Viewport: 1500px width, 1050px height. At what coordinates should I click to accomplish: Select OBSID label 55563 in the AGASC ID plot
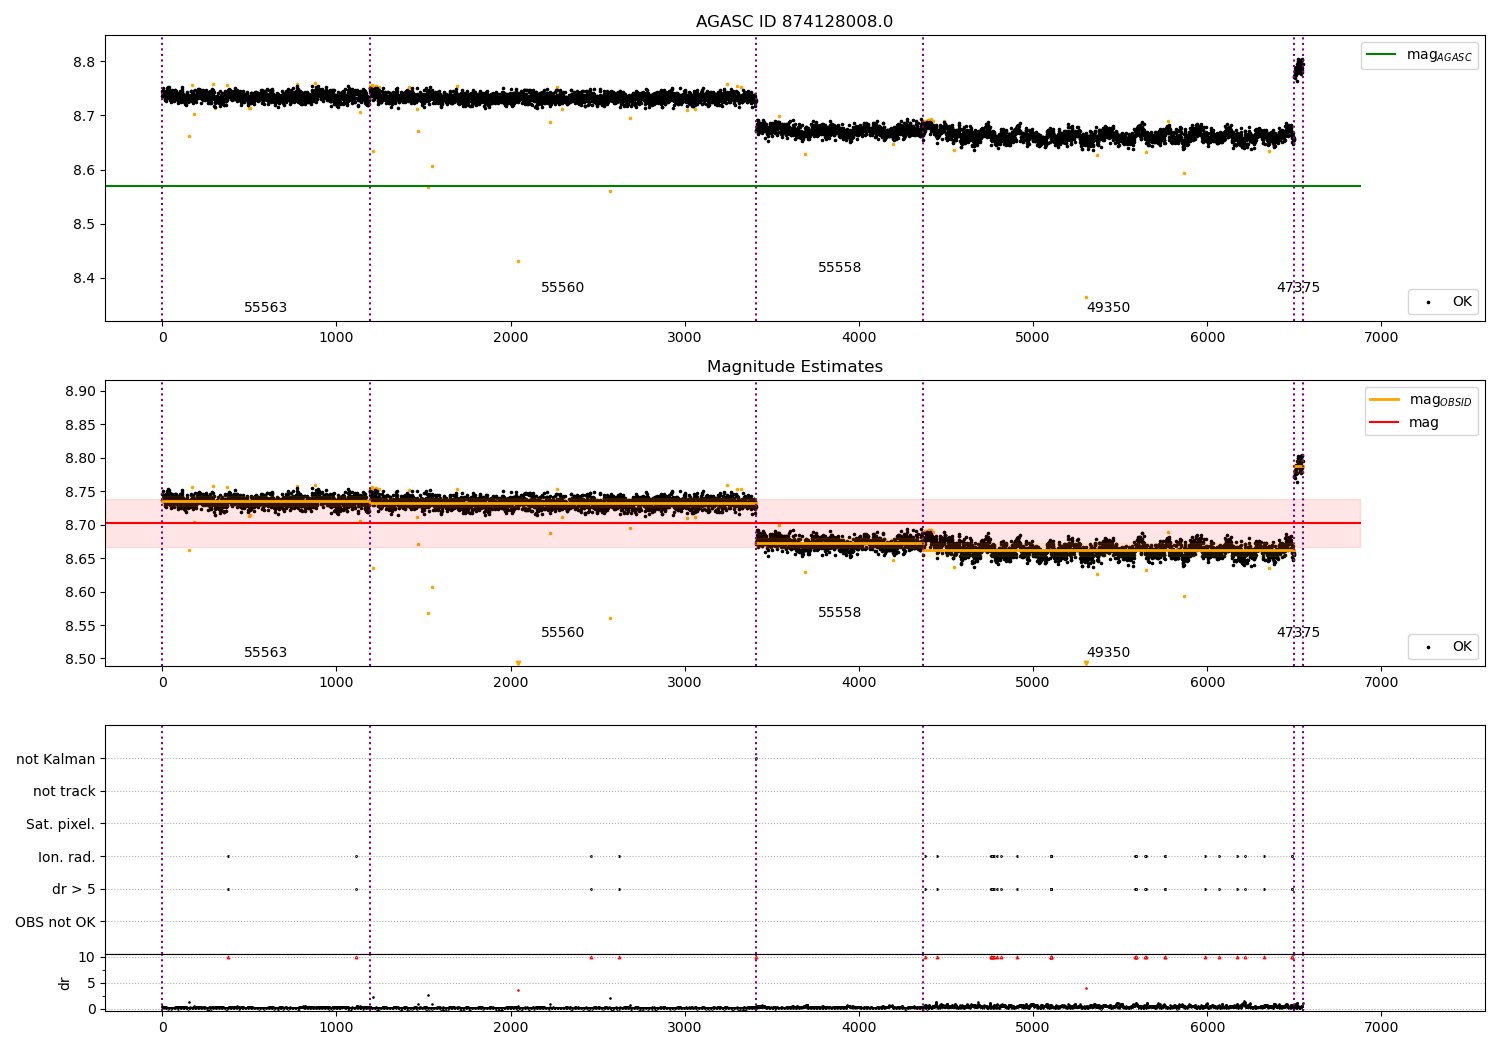(x=265, y=308)
